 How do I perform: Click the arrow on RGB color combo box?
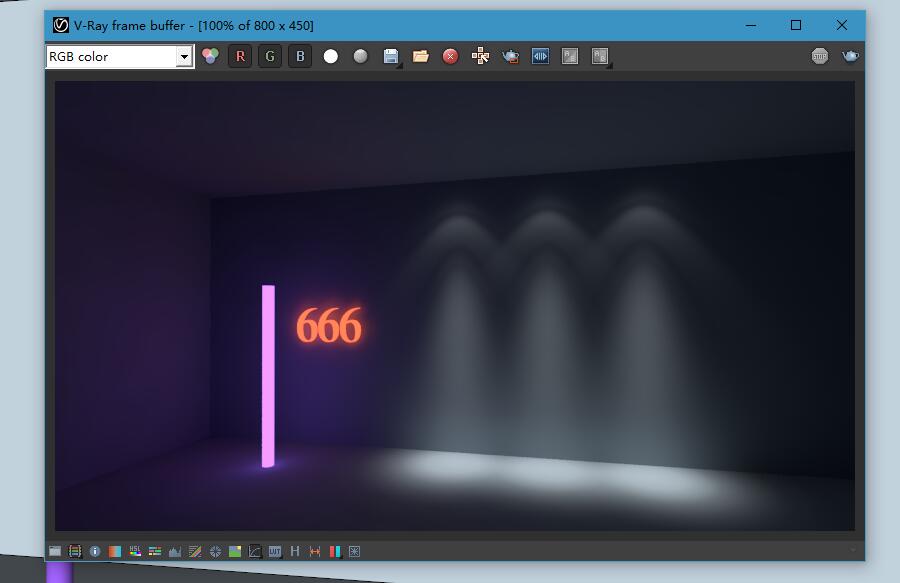click(x=184, y=57)
